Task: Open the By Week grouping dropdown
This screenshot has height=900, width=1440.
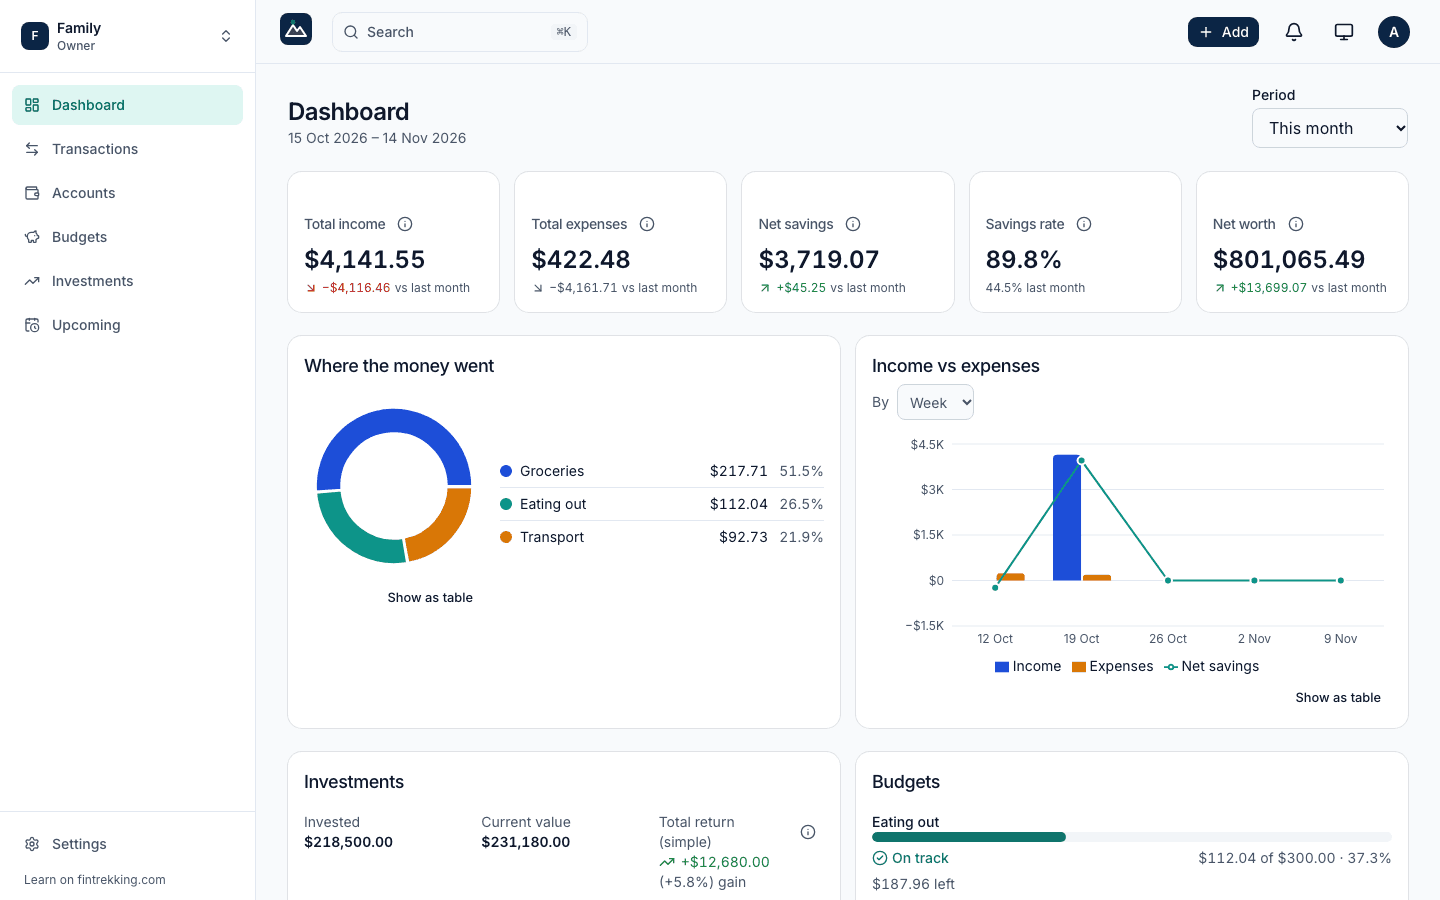Action: tap(935, 403)
